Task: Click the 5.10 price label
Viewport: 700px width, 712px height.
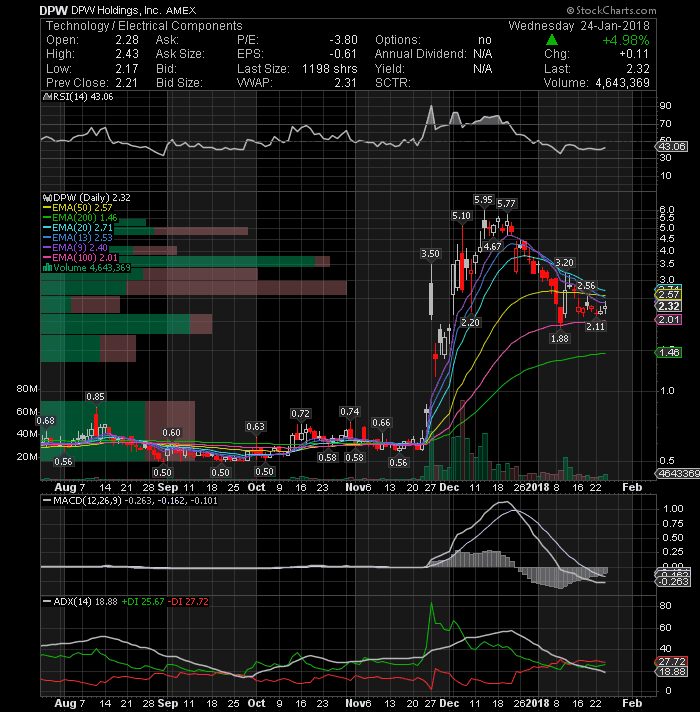Action: (x=461, y=216)
